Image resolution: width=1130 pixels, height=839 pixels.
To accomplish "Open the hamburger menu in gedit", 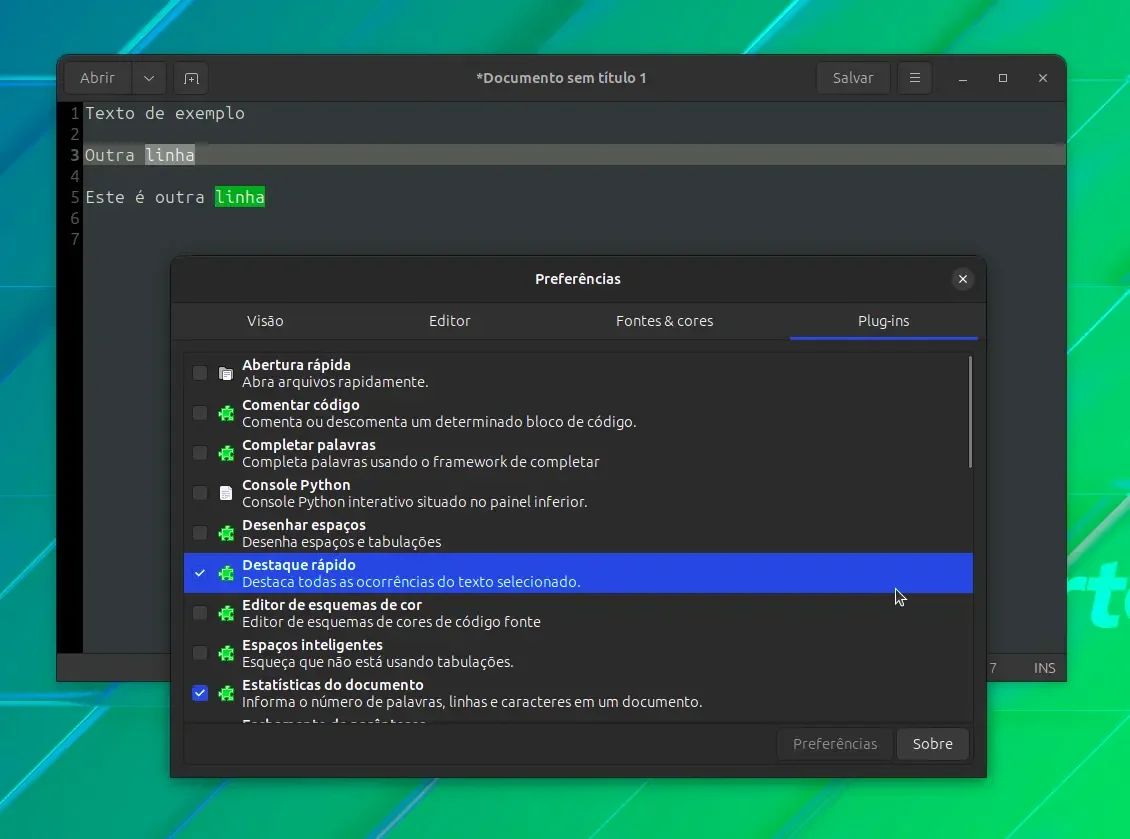I will tap(915, 78).
